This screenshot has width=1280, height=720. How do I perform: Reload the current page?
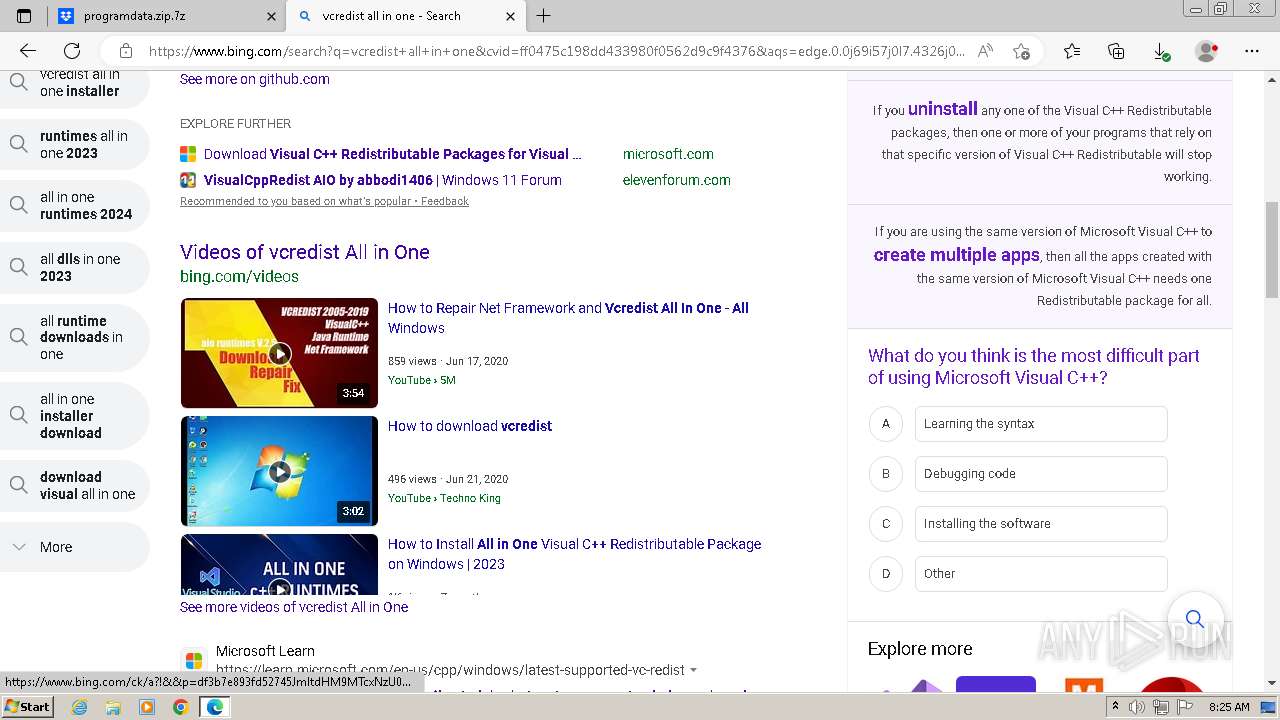coord(72,51)
